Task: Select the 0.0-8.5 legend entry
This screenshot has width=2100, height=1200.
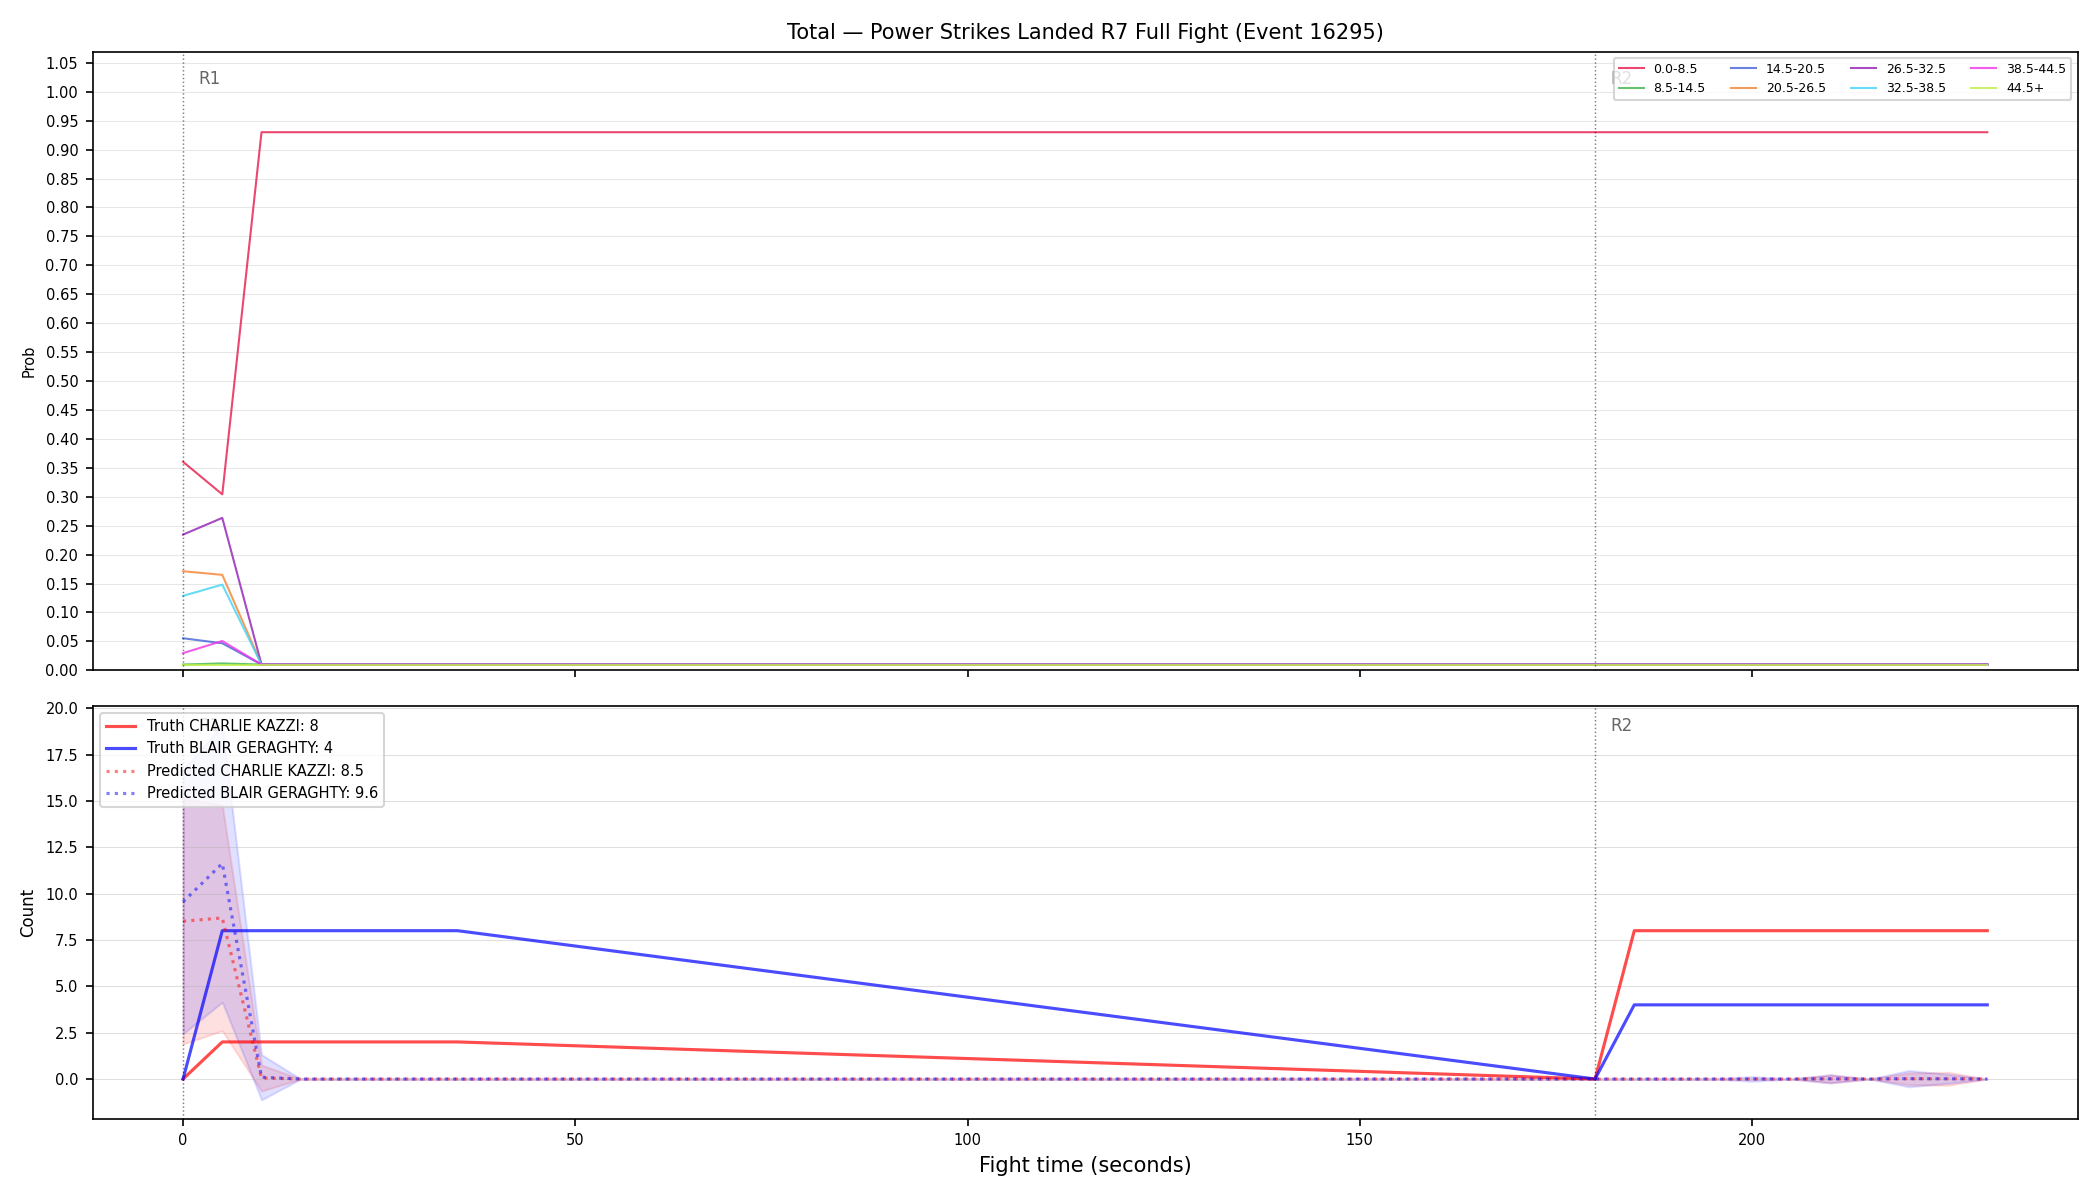Action: [1658, 69]
